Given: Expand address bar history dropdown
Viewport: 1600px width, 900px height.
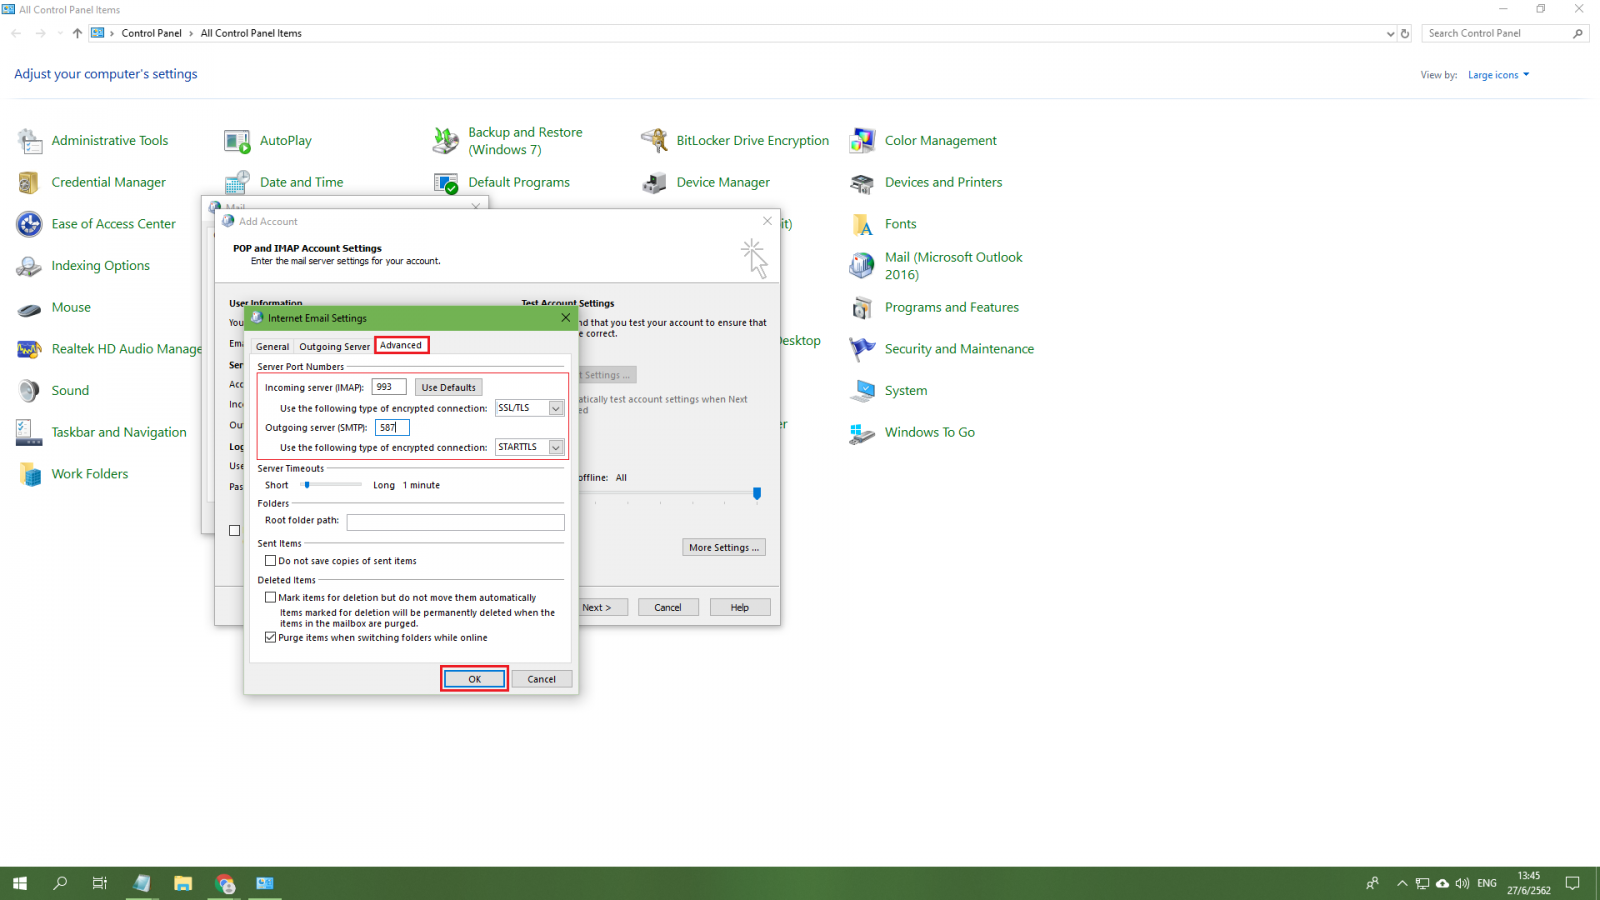Looking at the screenshot, I should pyautogui.click(x=1390, y=33).
